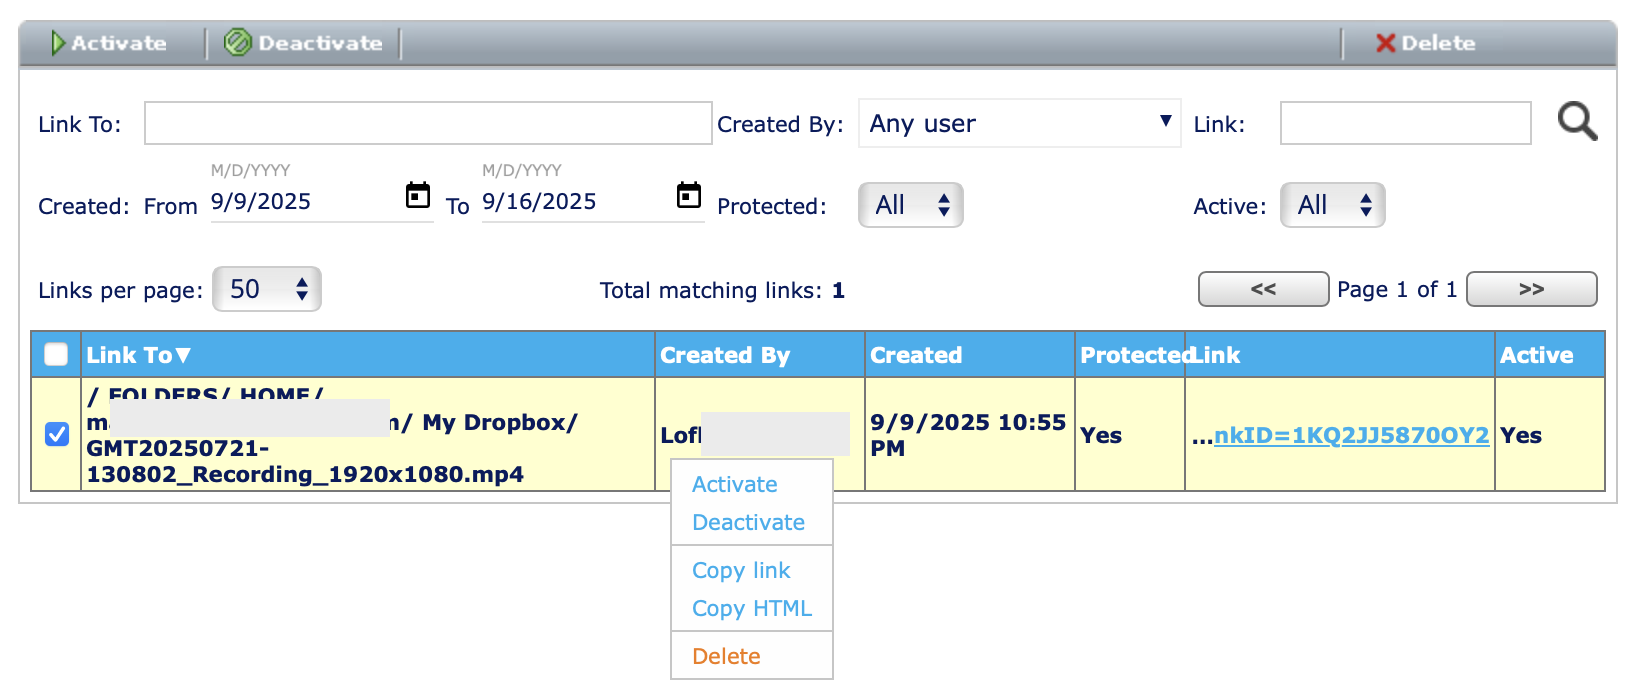Click the magnifying glass search icon
The image size is (1626, 688).
click(x=1577, y=122)
